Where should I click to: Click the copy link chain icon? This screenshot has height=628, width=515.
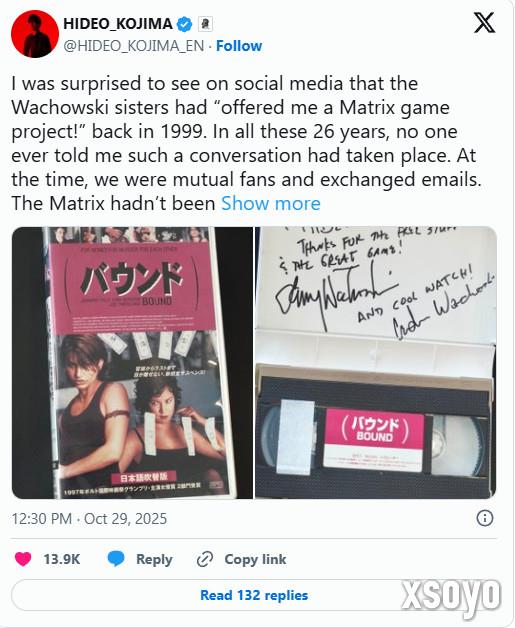tap(205, 559)
